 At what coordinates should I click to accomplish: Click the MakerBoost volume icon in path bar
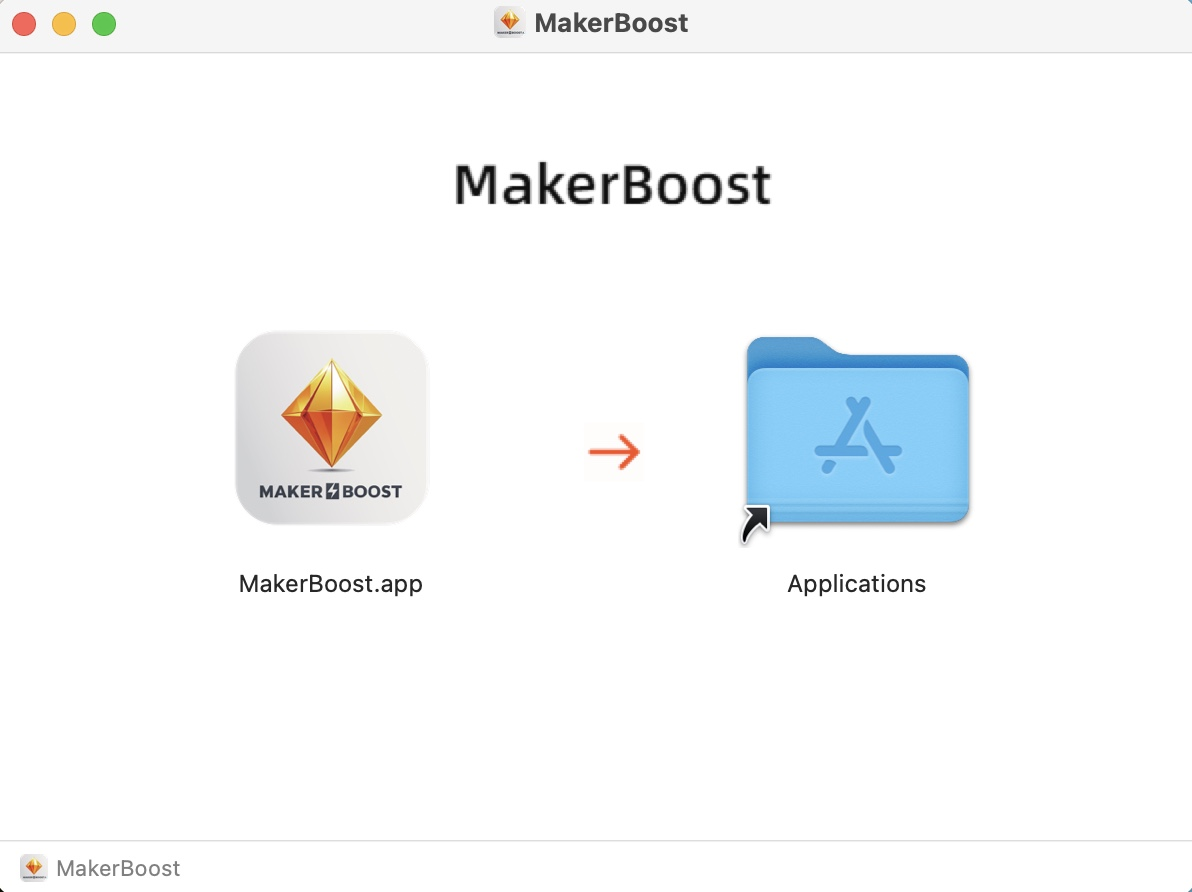coord(34,868)
